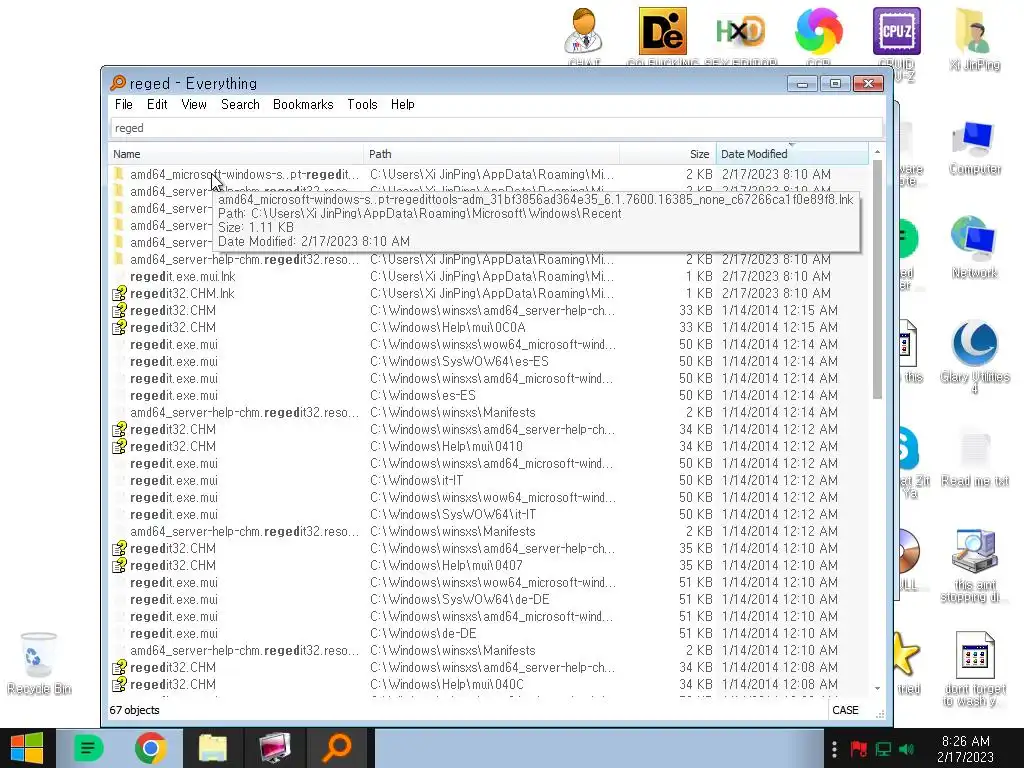Click scroll up arrow in results list
Viewport: 1024px width, 768px height.
(877, 152)
